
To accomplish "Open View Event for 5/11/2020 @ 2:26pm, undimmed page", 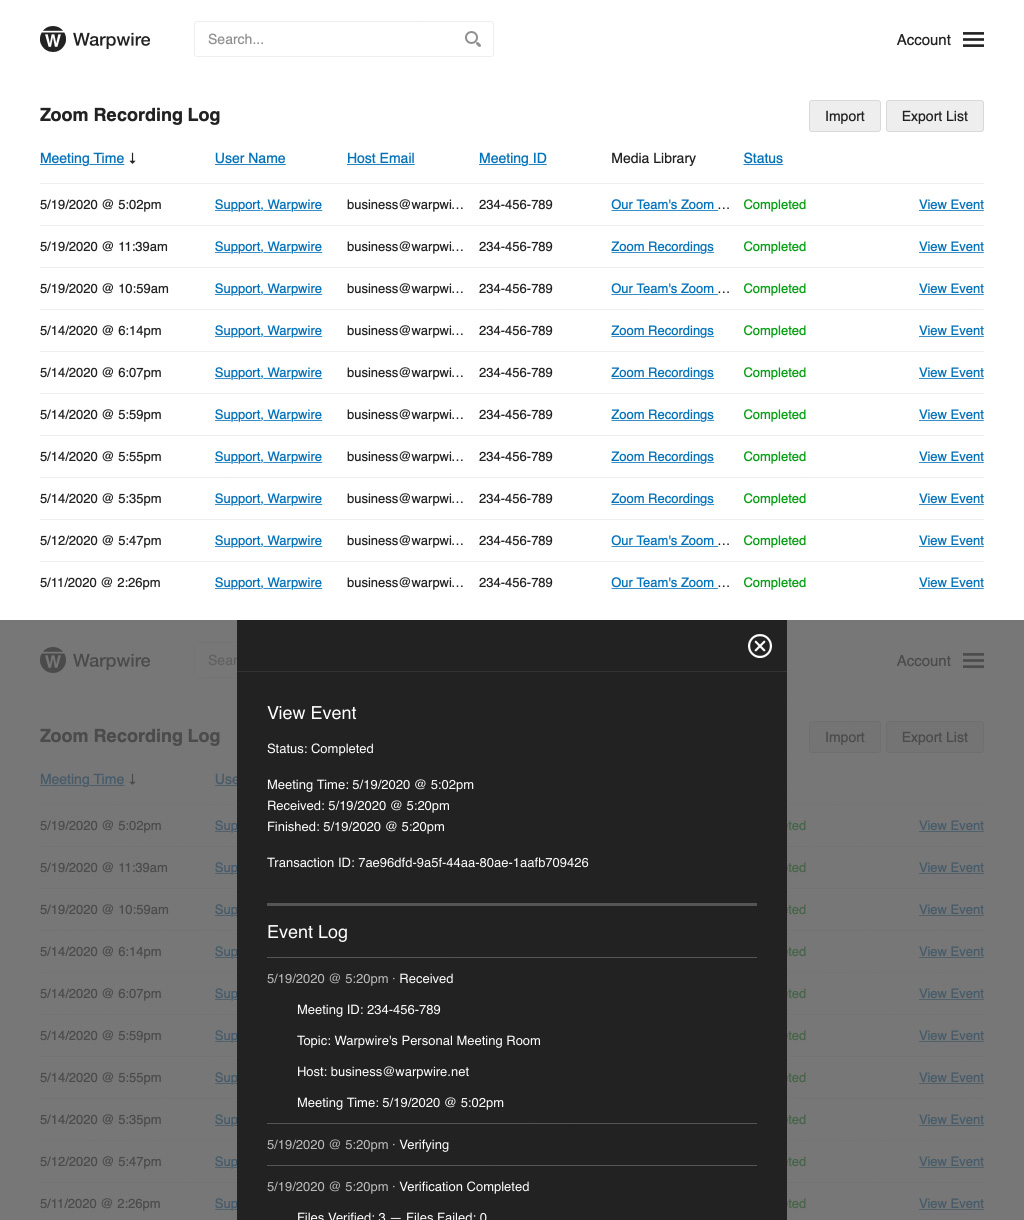I will click(951, 582).
